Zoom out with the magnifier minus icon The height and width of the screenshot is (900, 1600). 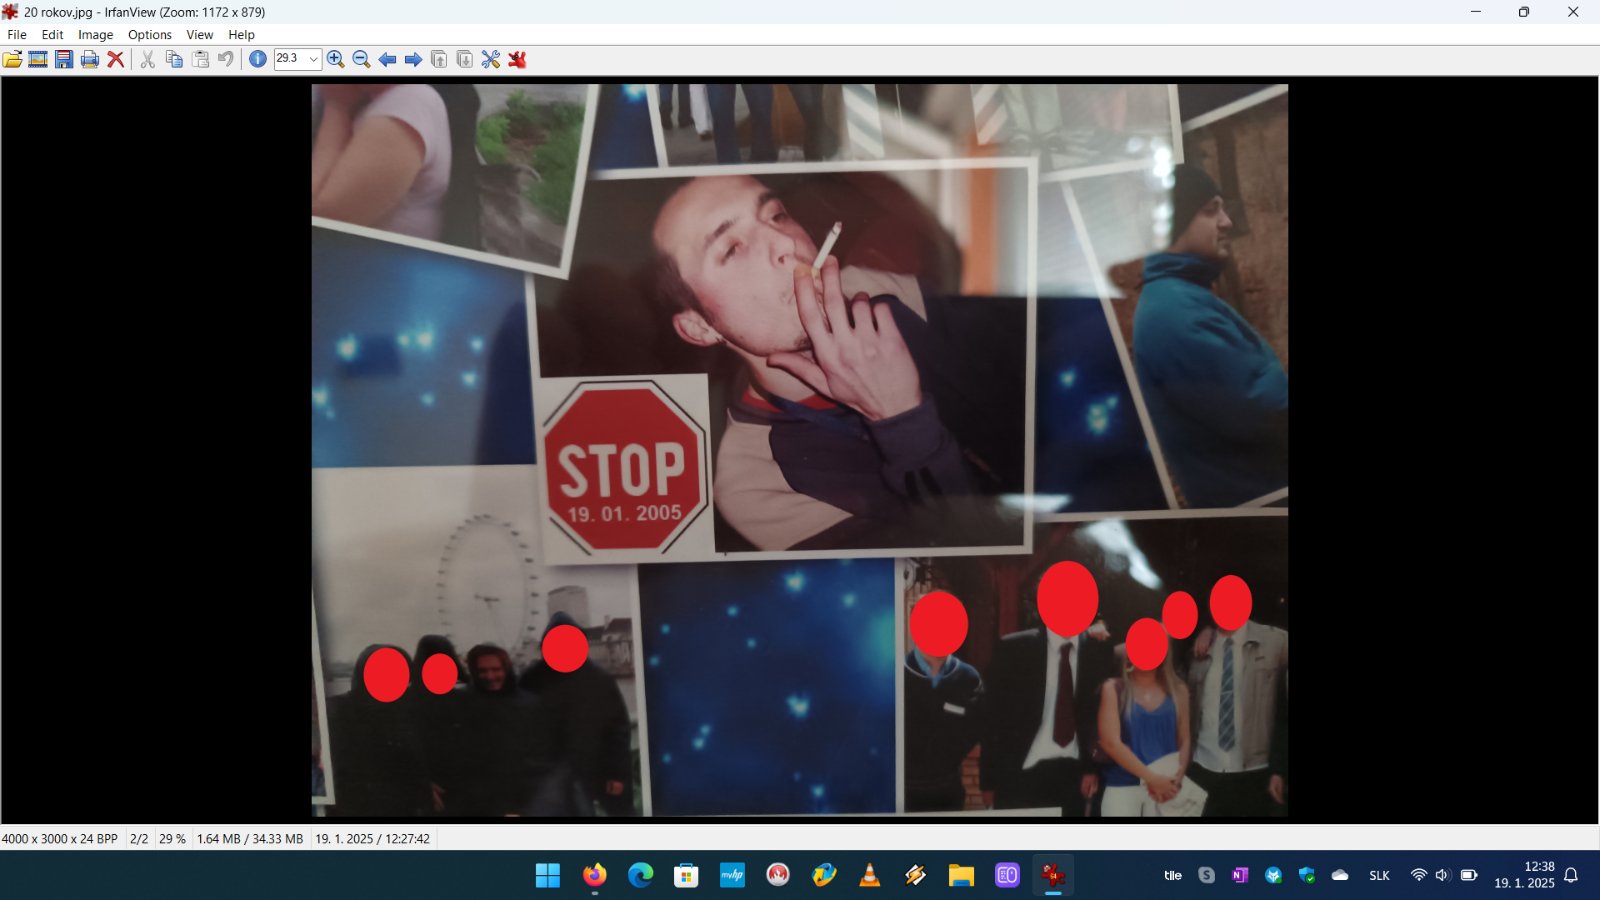362,59
